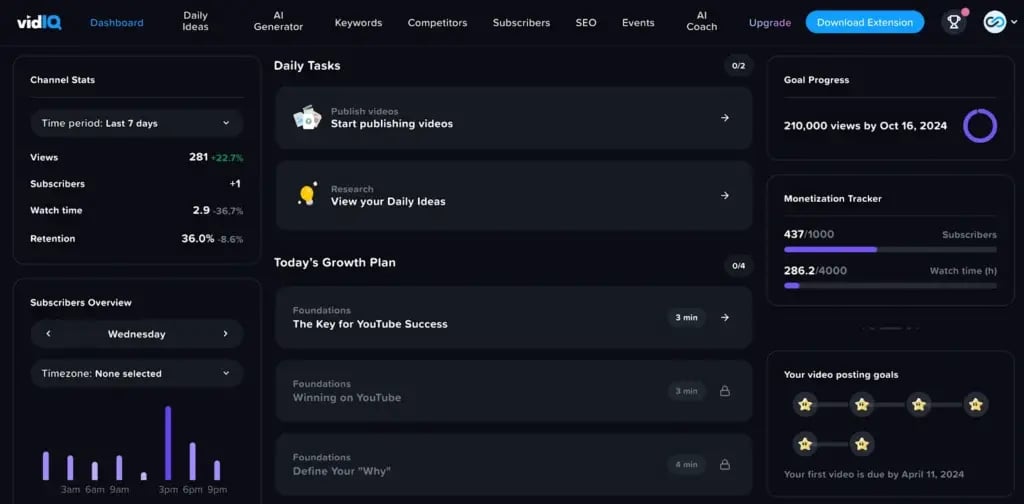1024x504 pixels.
Task: Click the Upgrade link
Action: pos(769,23)
